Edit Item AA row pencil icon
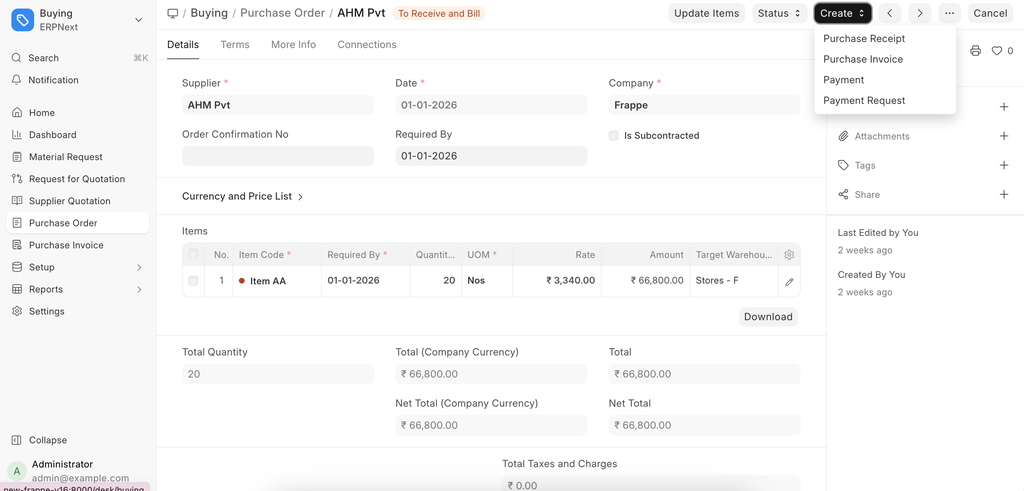 789,282
